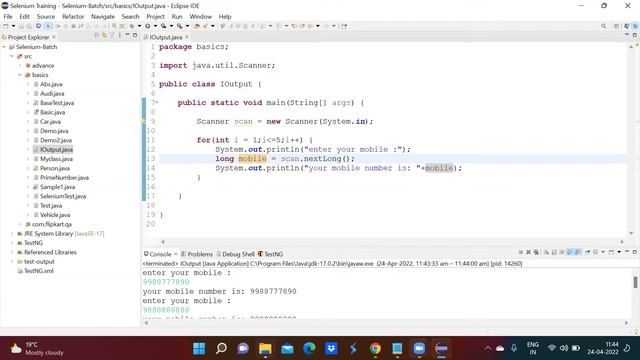Open the Run button dropdown arrow
Screen dimensions: 640x360
pyautogui.click(x=155, y=26)
